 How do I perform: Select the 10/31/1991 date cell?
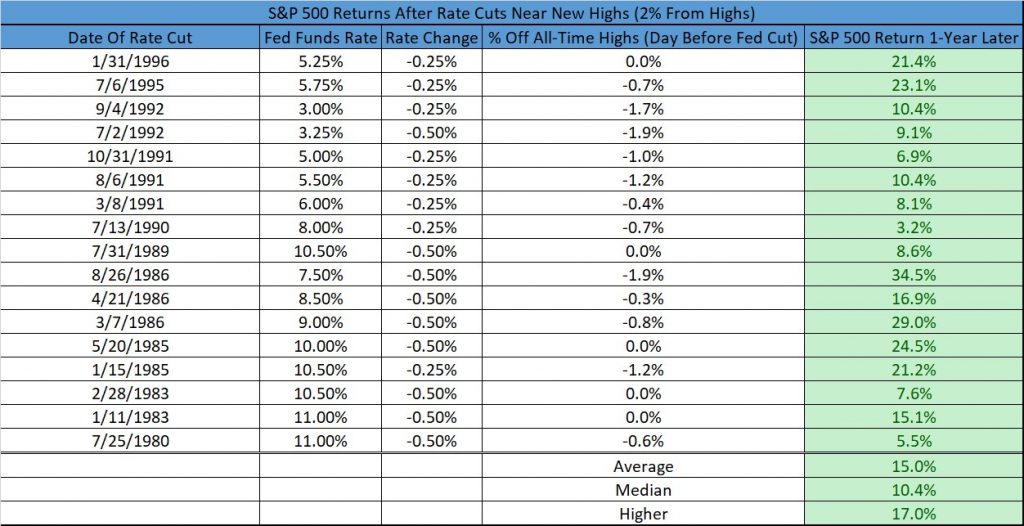tap(130, 156)
